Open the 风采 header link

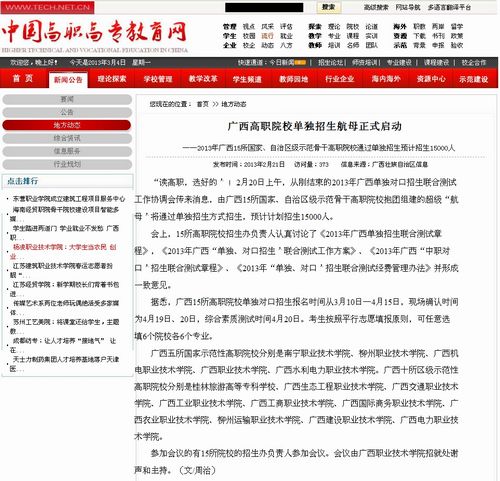(x=267, y=27)
